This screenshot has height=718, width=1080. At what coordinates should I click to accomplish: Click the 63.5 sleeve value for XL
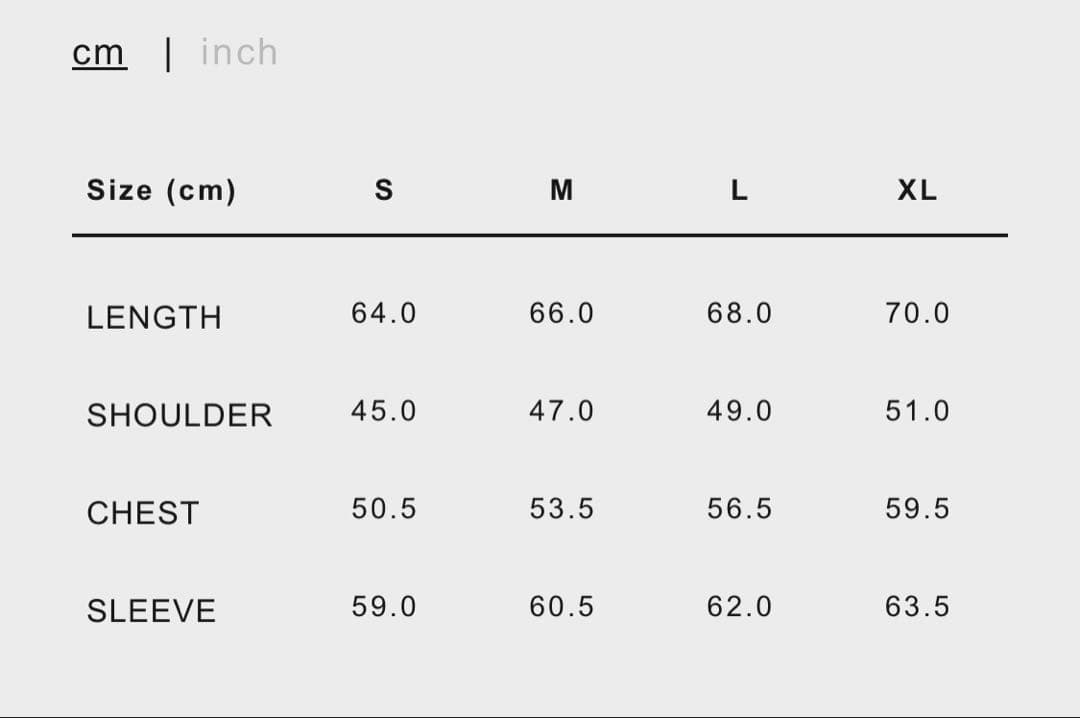[917, 607]
